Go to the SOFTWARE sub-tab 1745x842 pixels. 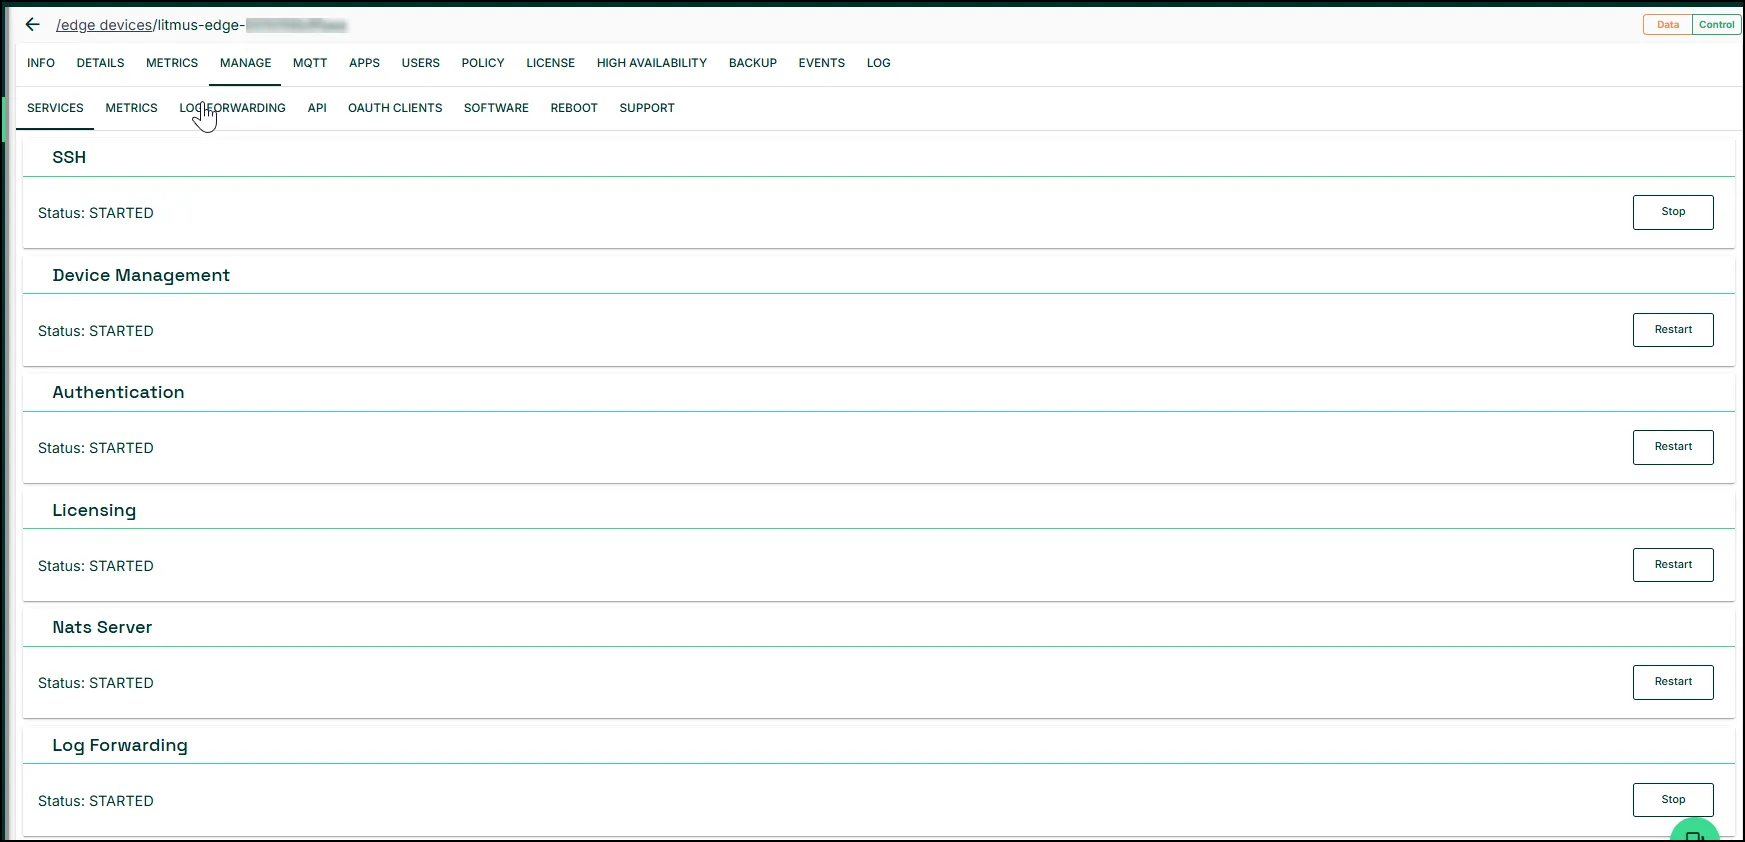click(496, 108)
